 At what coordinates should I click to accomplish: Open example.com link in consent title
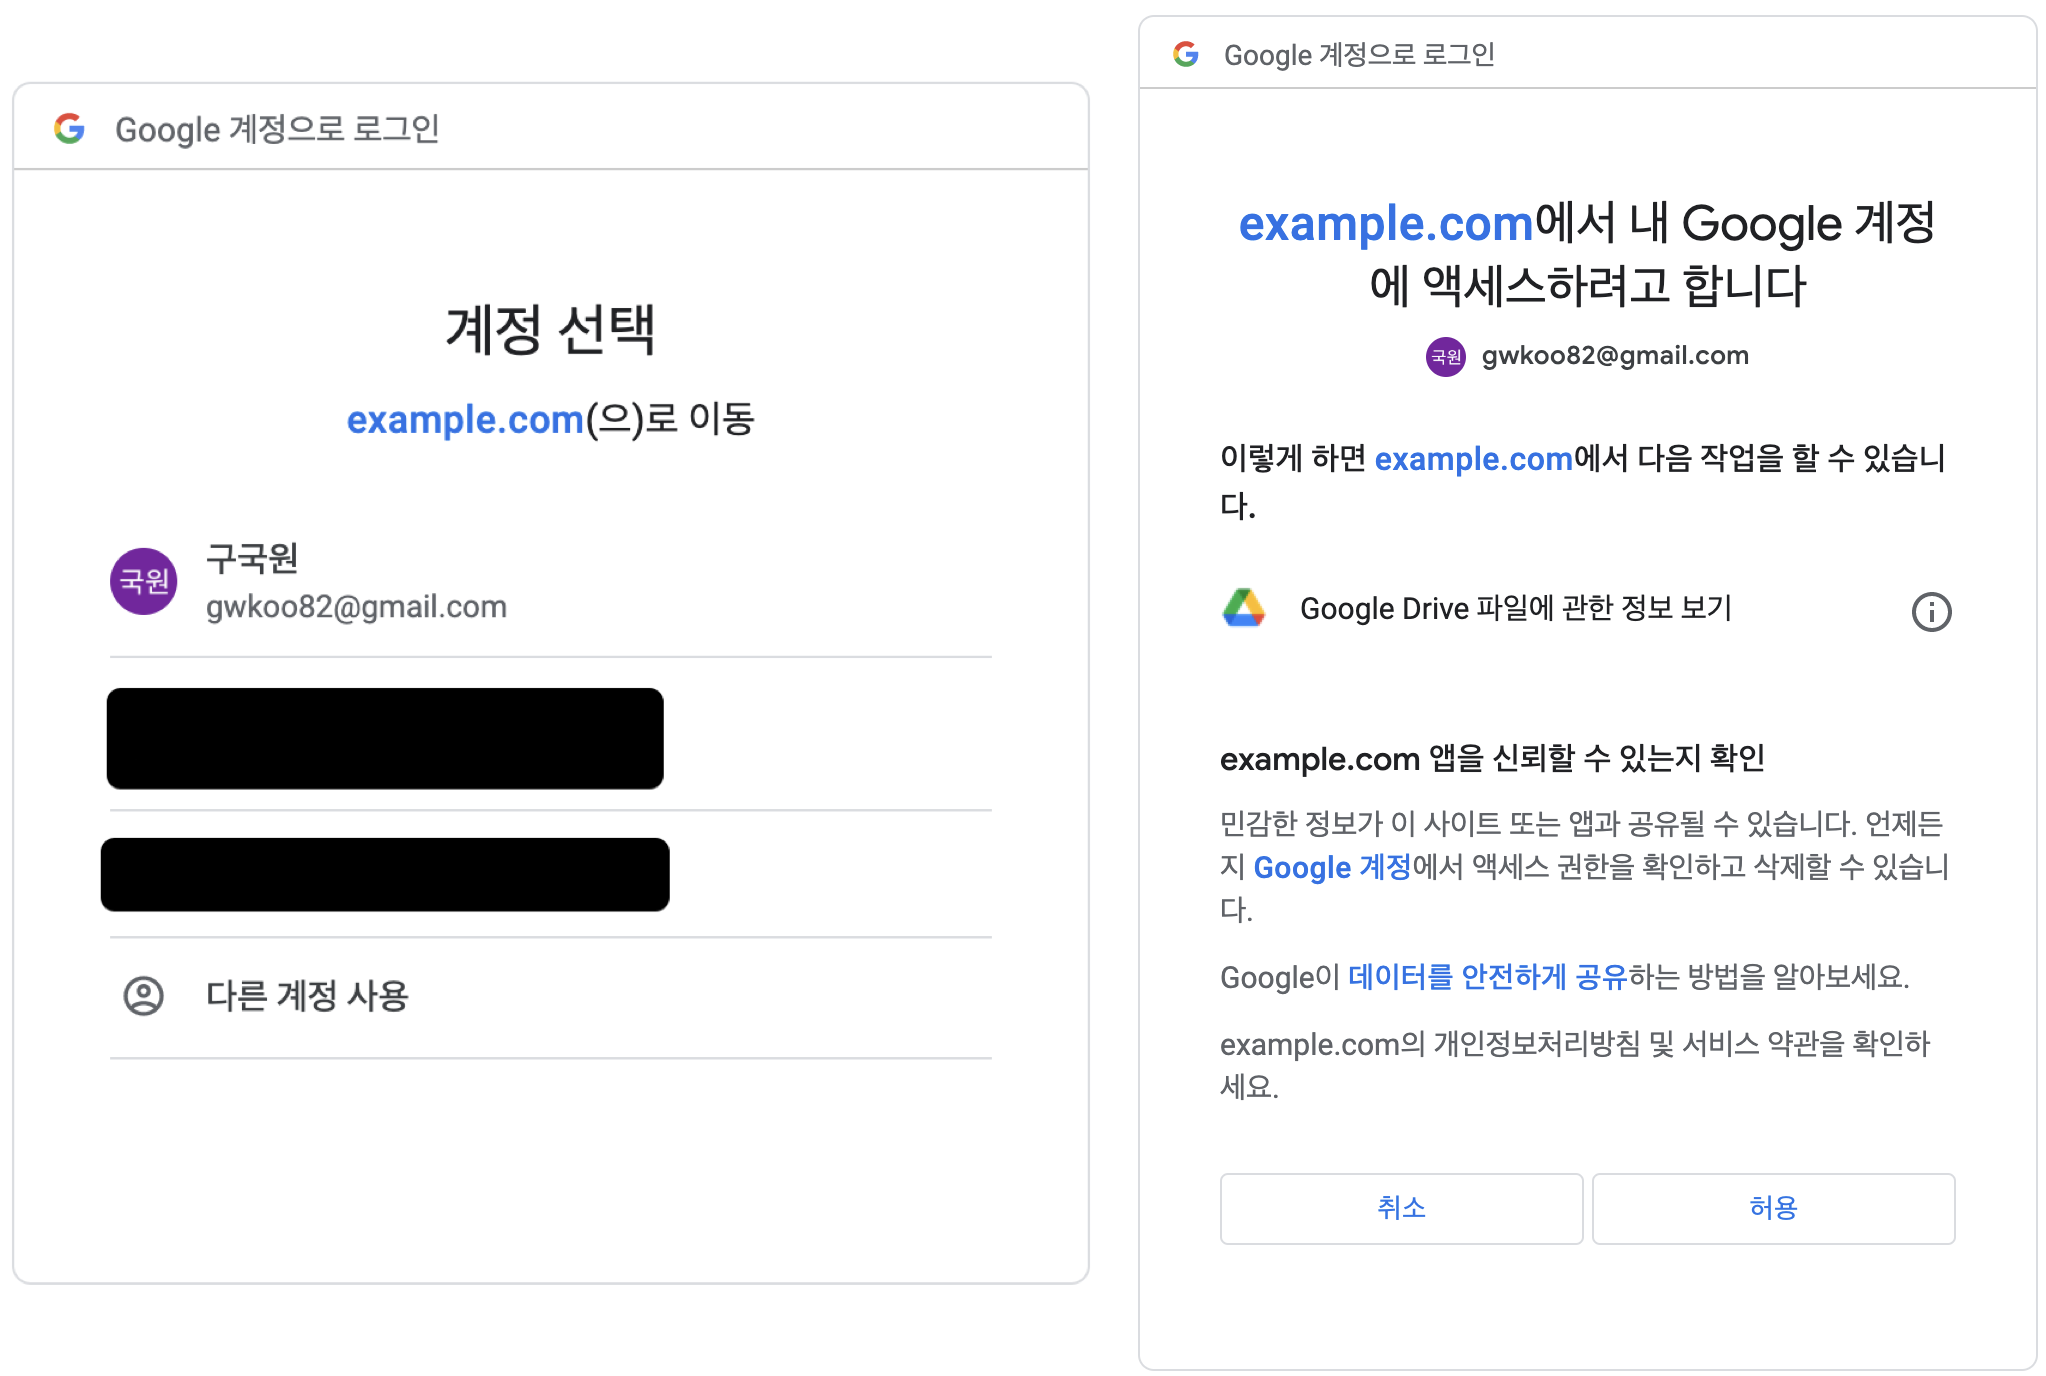pos(1386,223)
